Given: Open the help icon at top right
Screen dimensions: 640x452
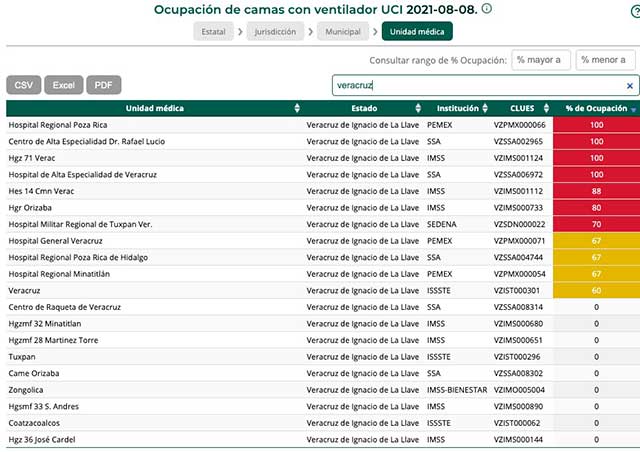Looking at the screenshot, I should (636, 11).
